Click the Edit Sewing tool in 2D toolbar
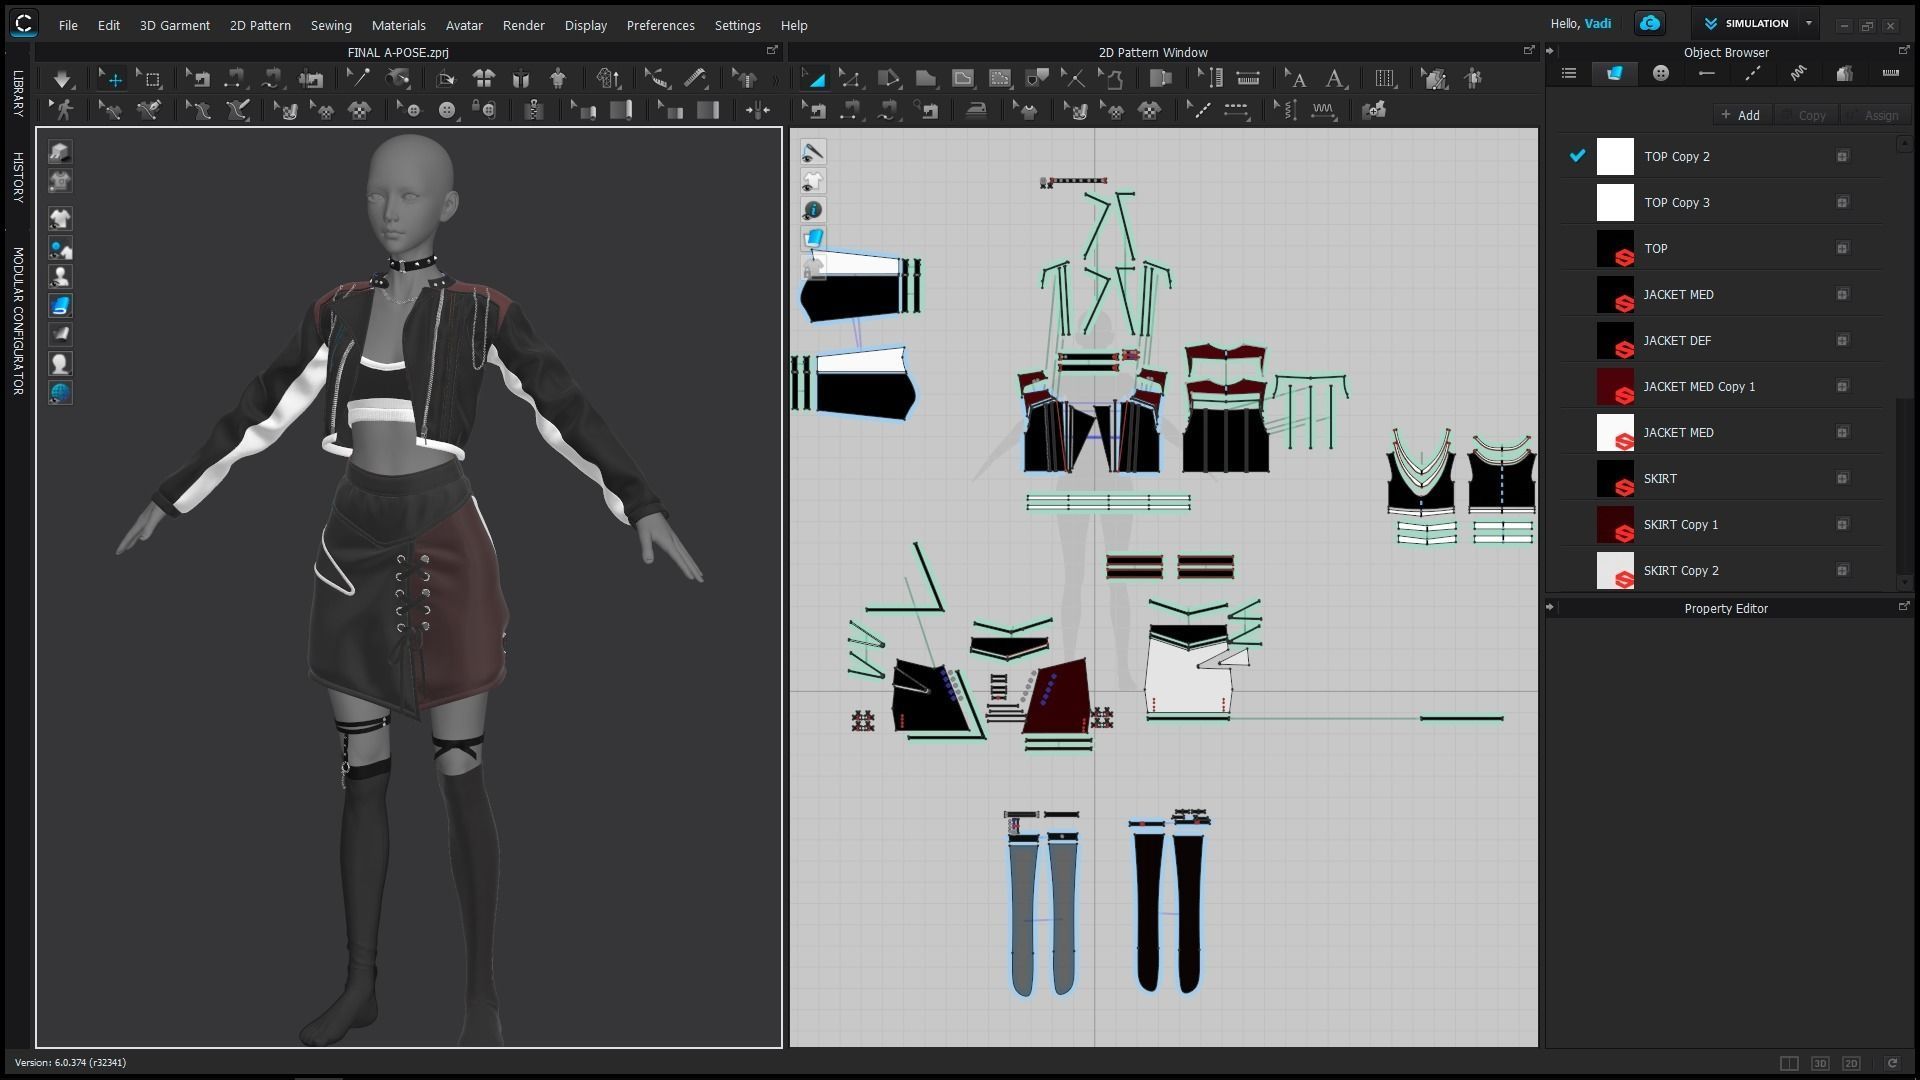This screenshot has width=1920, height=1080. point(815,110)
